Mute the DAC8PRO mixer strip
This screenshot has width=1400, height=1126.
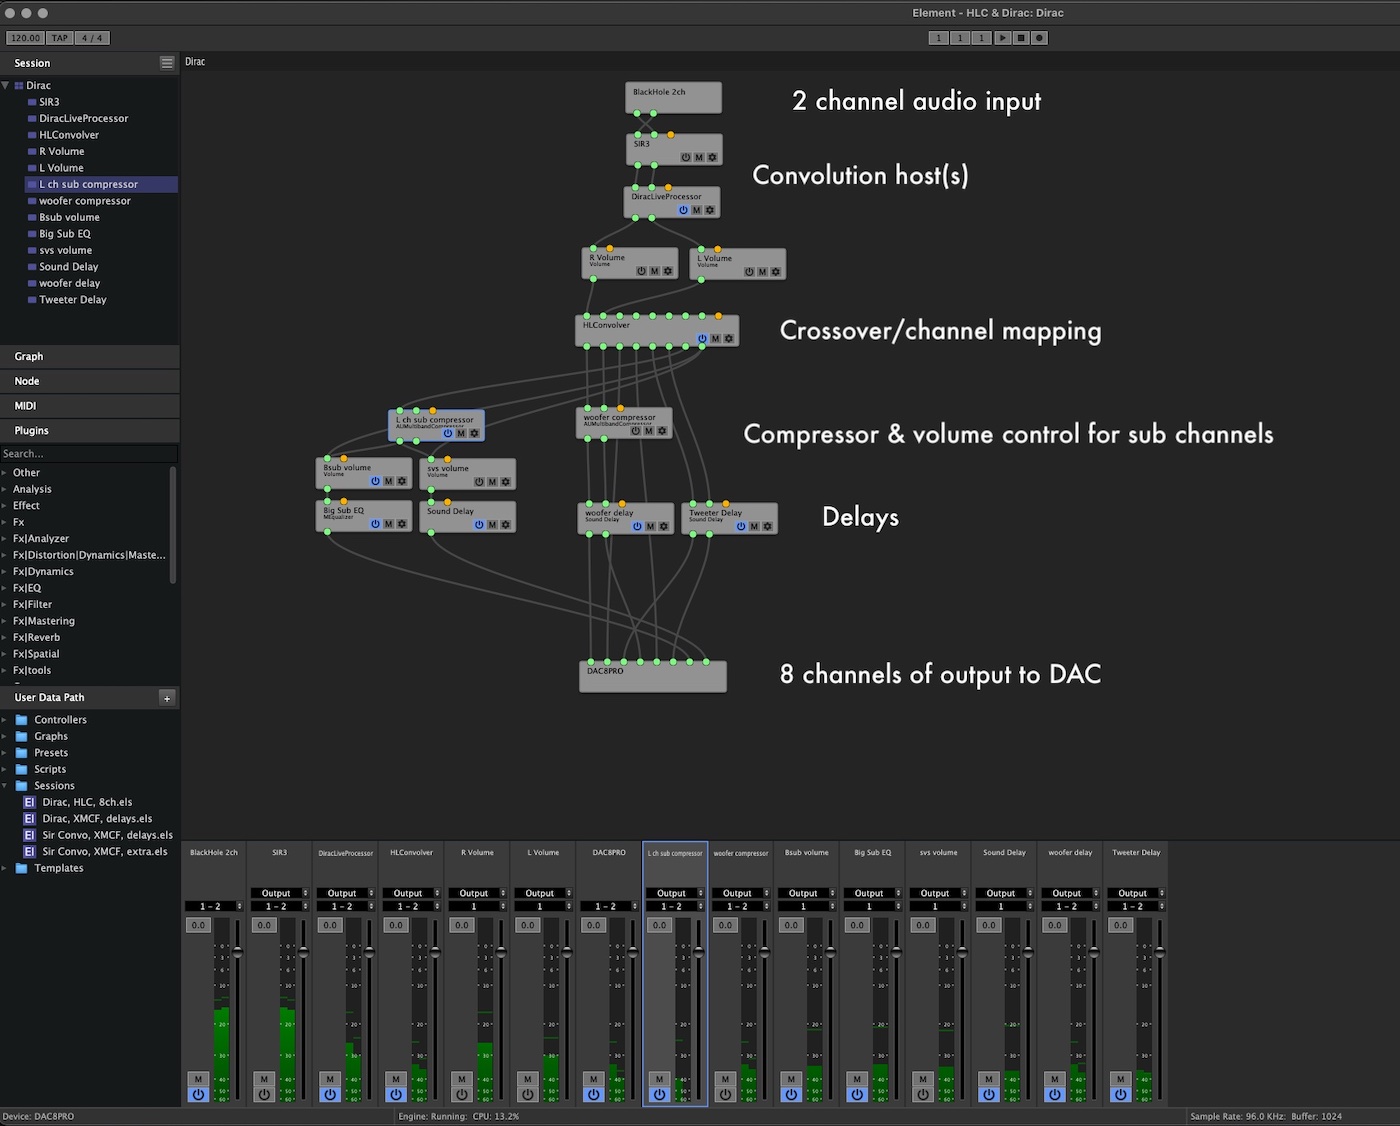click(594, 1079)
